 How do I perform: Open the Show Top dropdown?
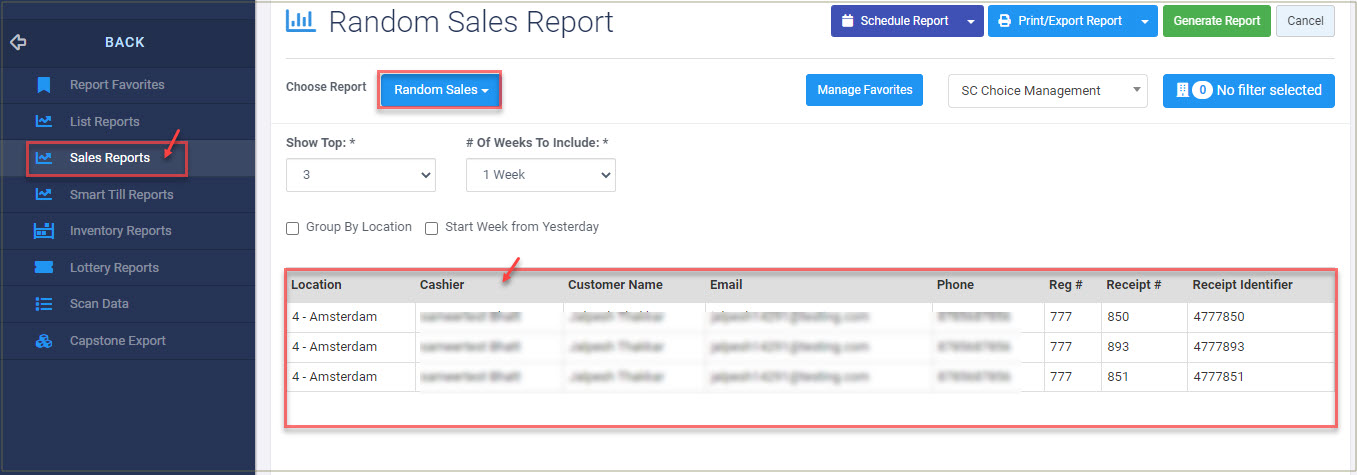360,175
